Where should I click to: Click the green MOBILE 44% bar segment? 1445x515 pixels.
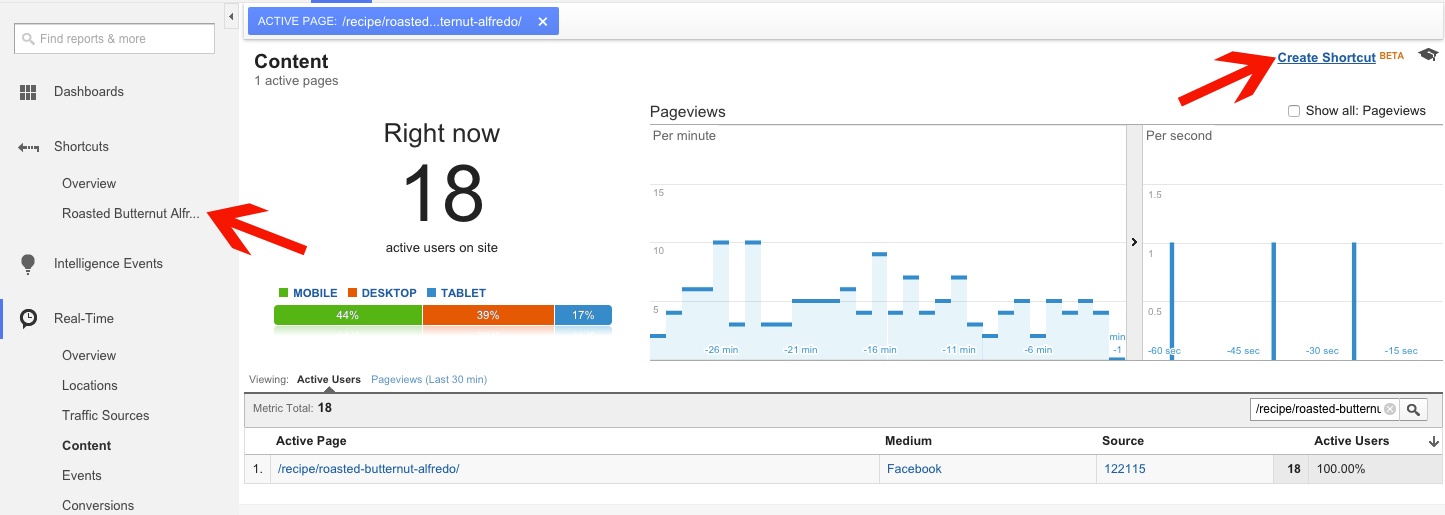(347, 315)
